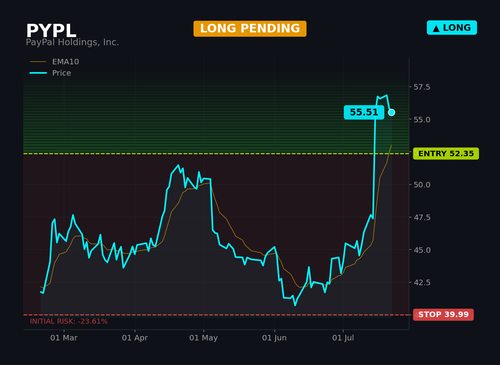Click the 45.0 price axis label
This screenshot has width=500, height=365.
tap(422, 250)
